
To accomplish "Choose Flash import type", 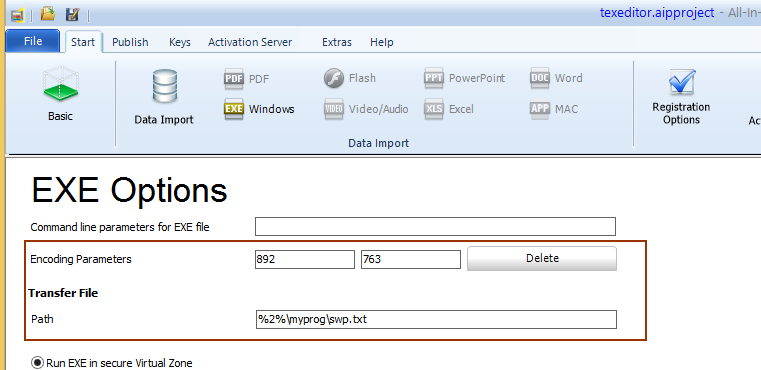I will pyautogui.click(x=350, y=78).
